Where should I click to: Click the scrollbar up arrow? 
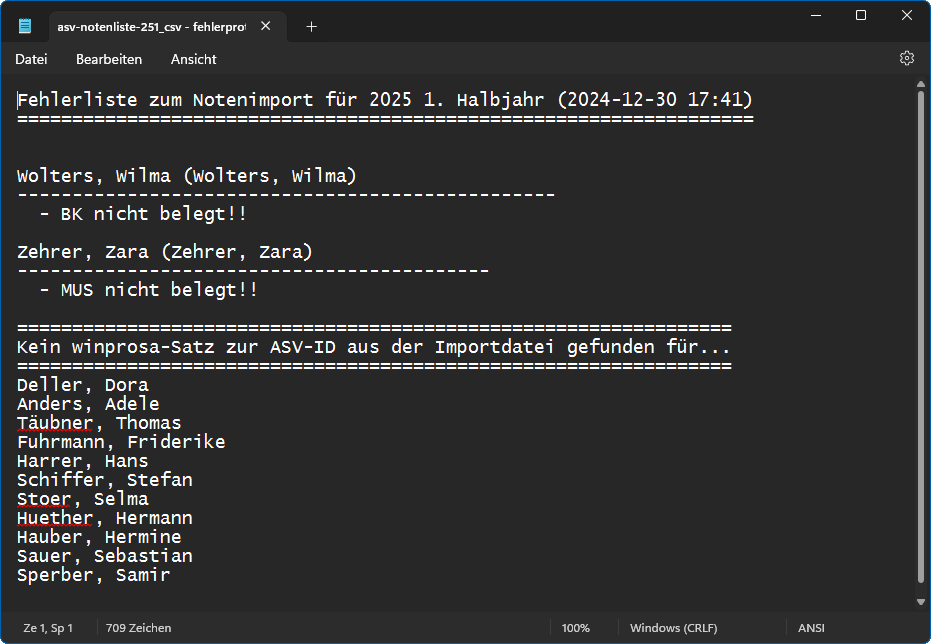click(920, 86)
